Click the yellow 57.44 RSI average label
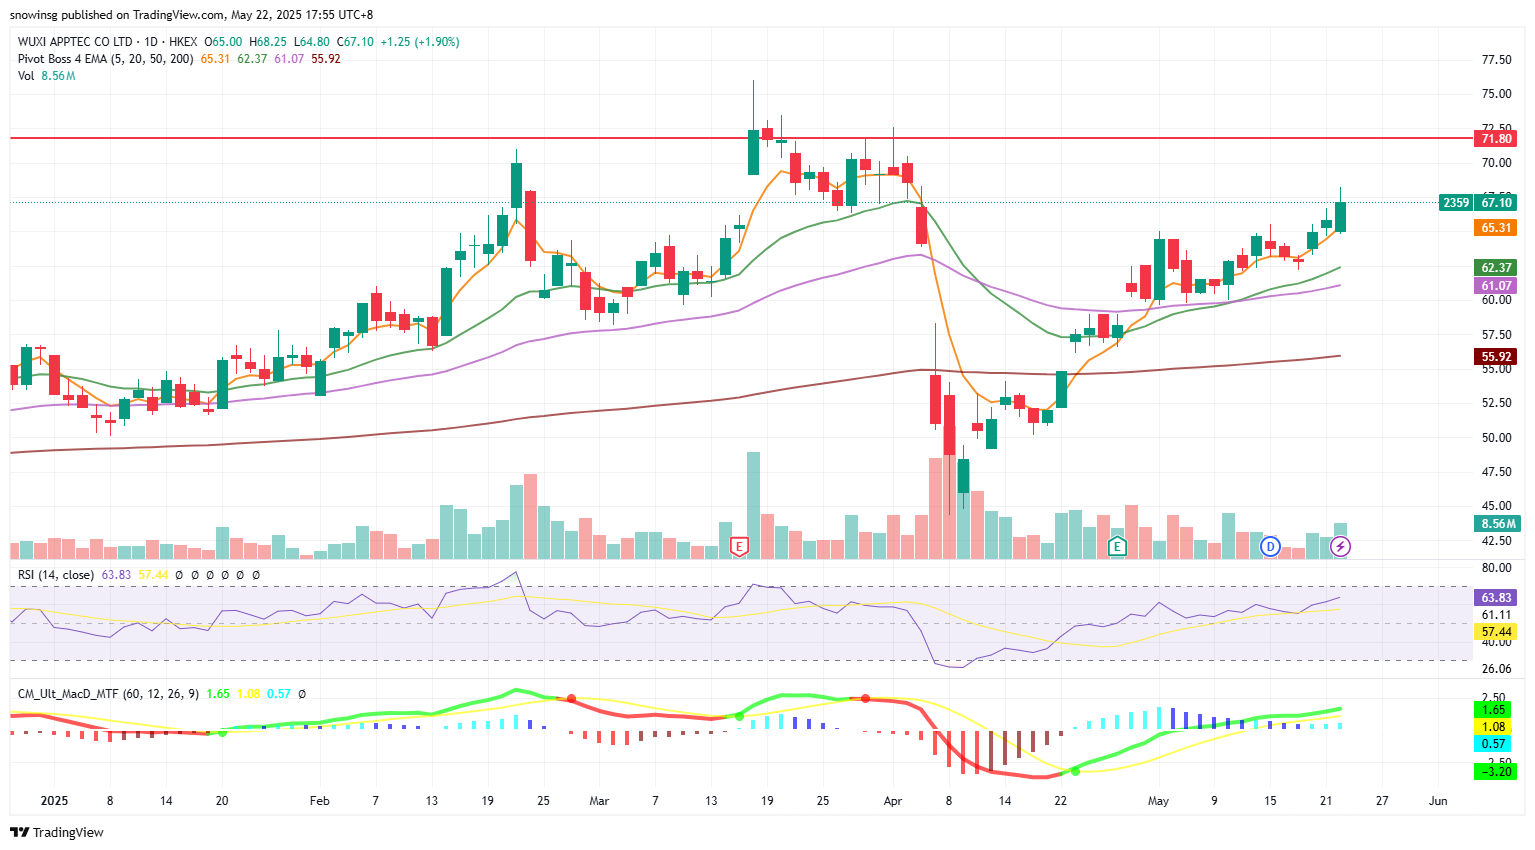 (1496, 632)
